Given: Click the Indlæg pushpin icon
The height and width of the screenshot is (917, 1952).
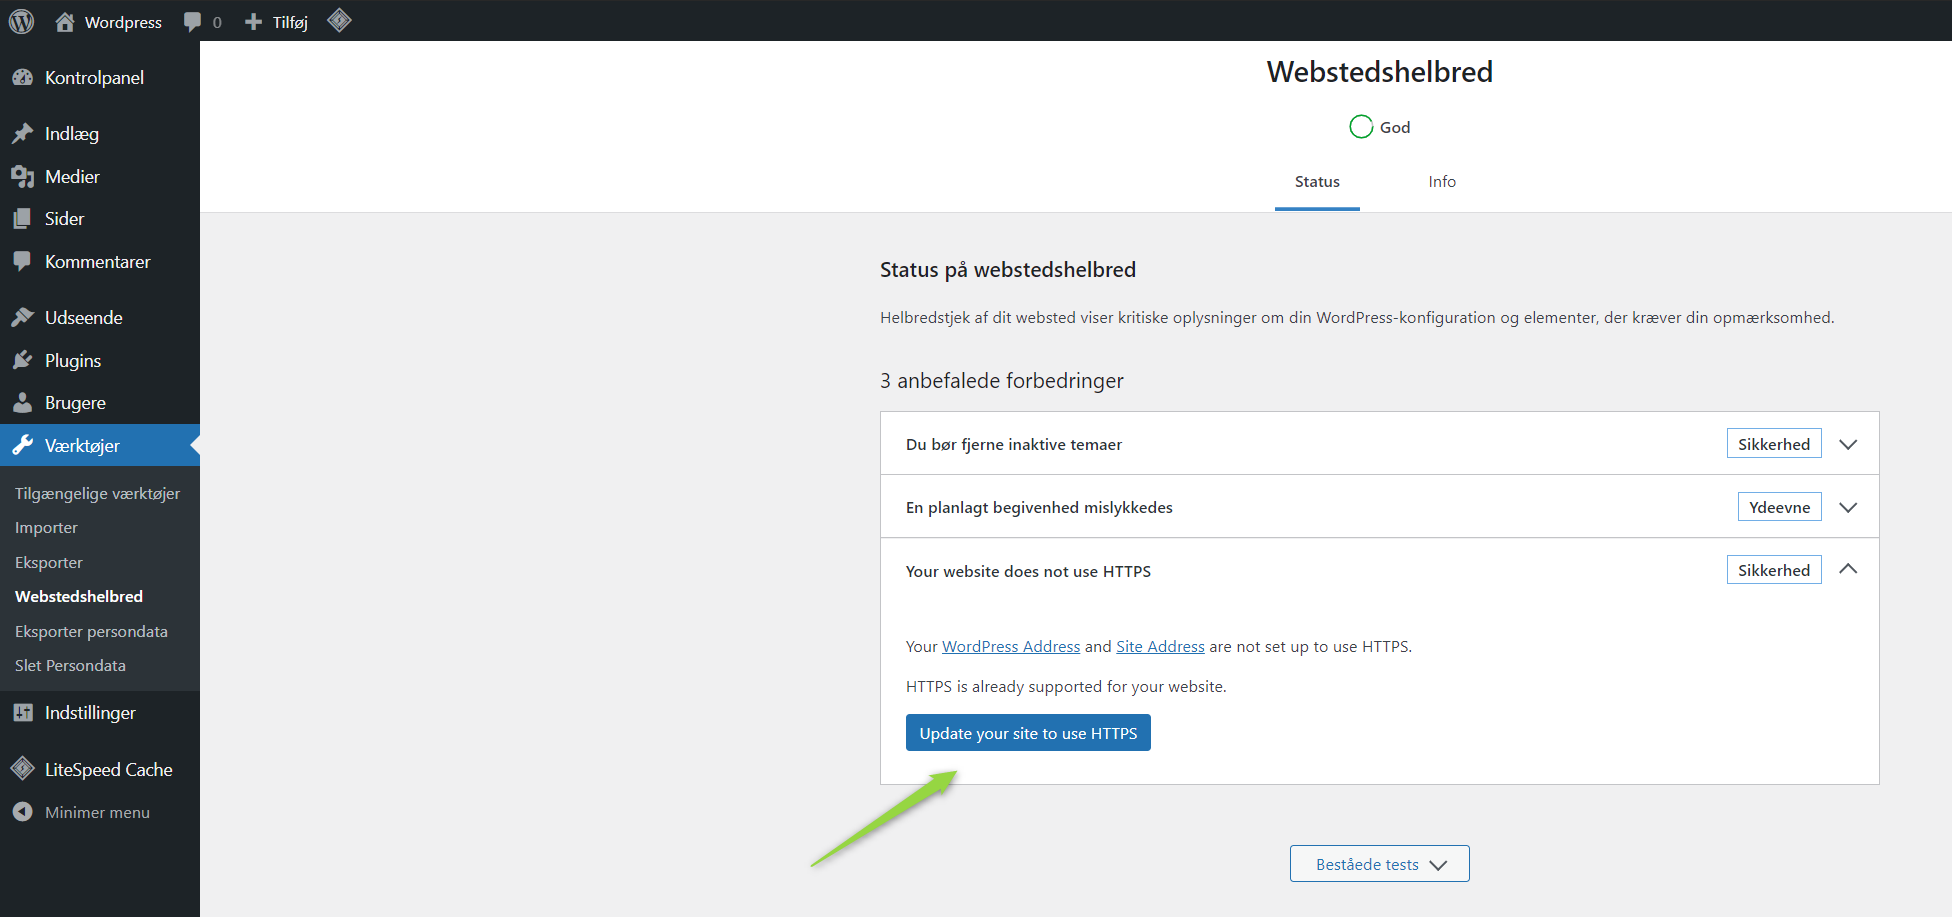Looking at the screenshot, I should 22,133.
